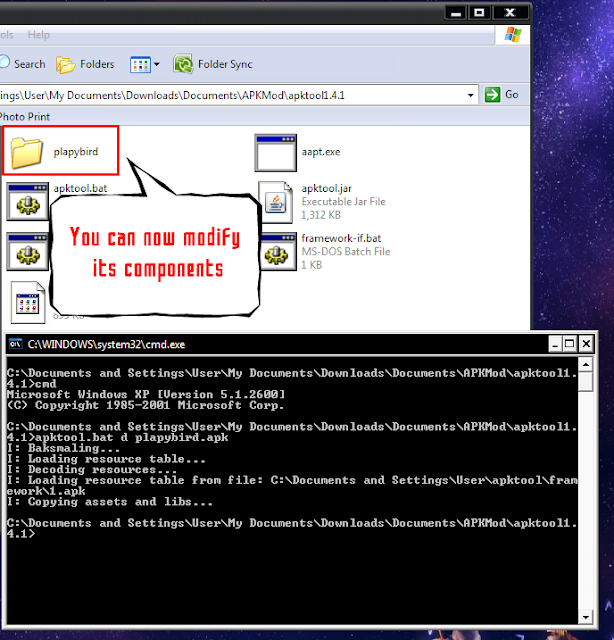Select the apktool.jar Java file icon
The height and width of the screenshot is (640, 614).
276,202
